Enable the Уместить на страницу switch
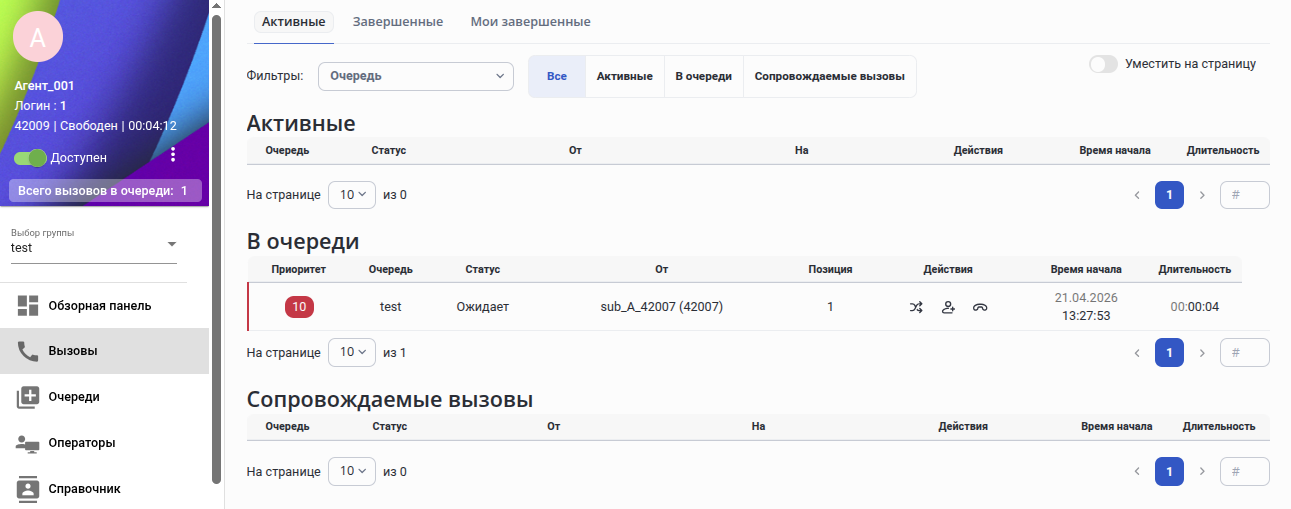Screen dimensions: 1291x509 (x=1103, y=64)
